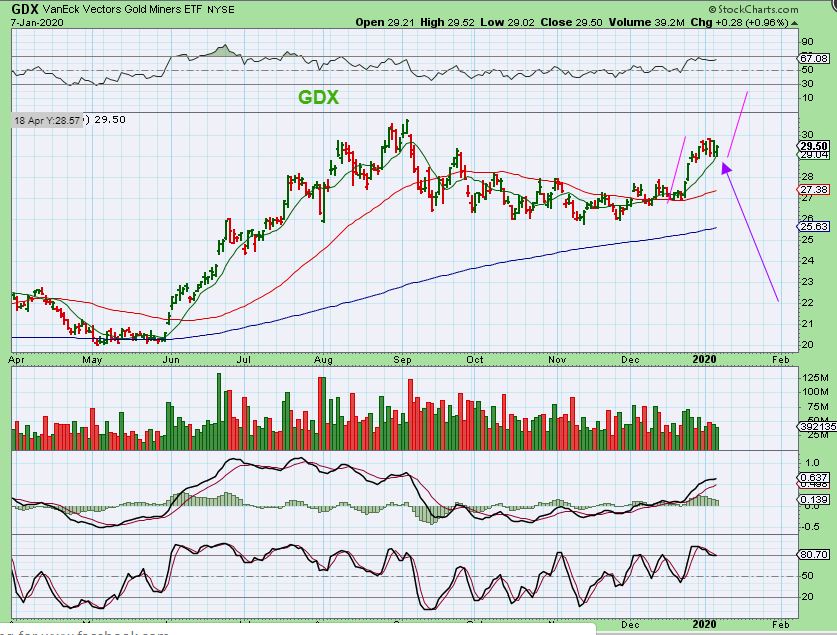The image size is (837, 635).
Task: Click the Sep label under price panel
Action: pyautogui.click(x=402, y=360)
